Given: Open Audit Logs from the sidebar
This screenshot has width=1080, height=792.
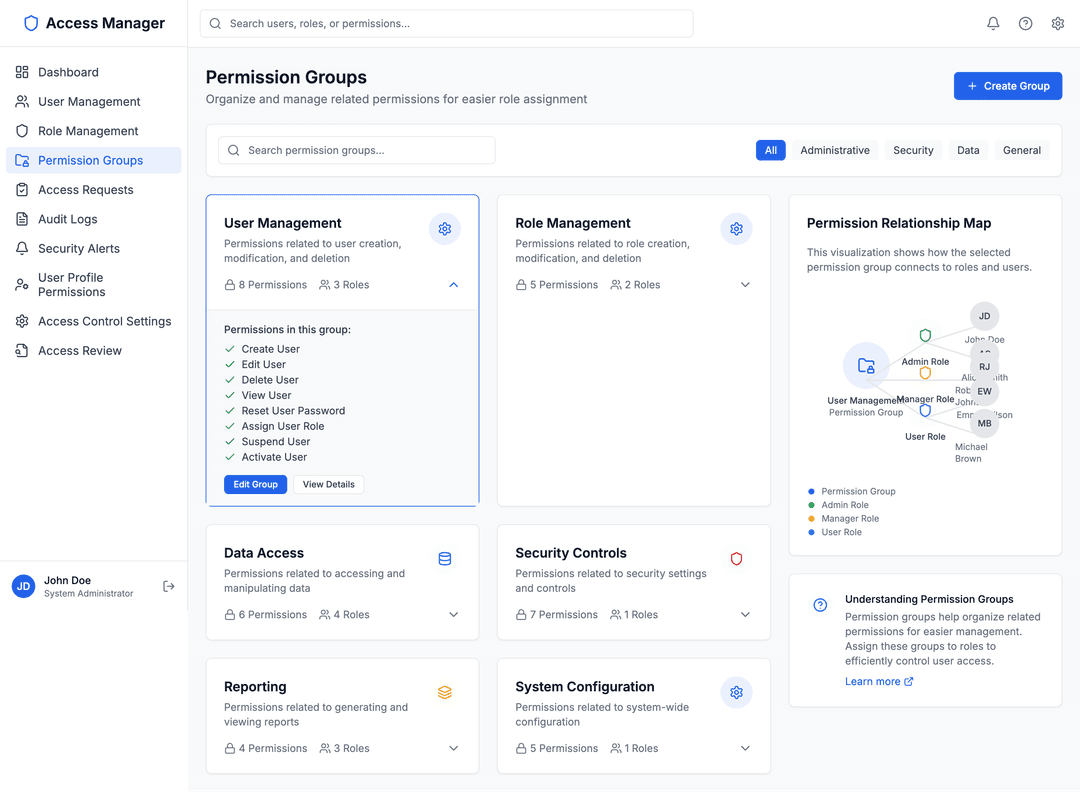Looking at the screenshot, I should 68,219.
